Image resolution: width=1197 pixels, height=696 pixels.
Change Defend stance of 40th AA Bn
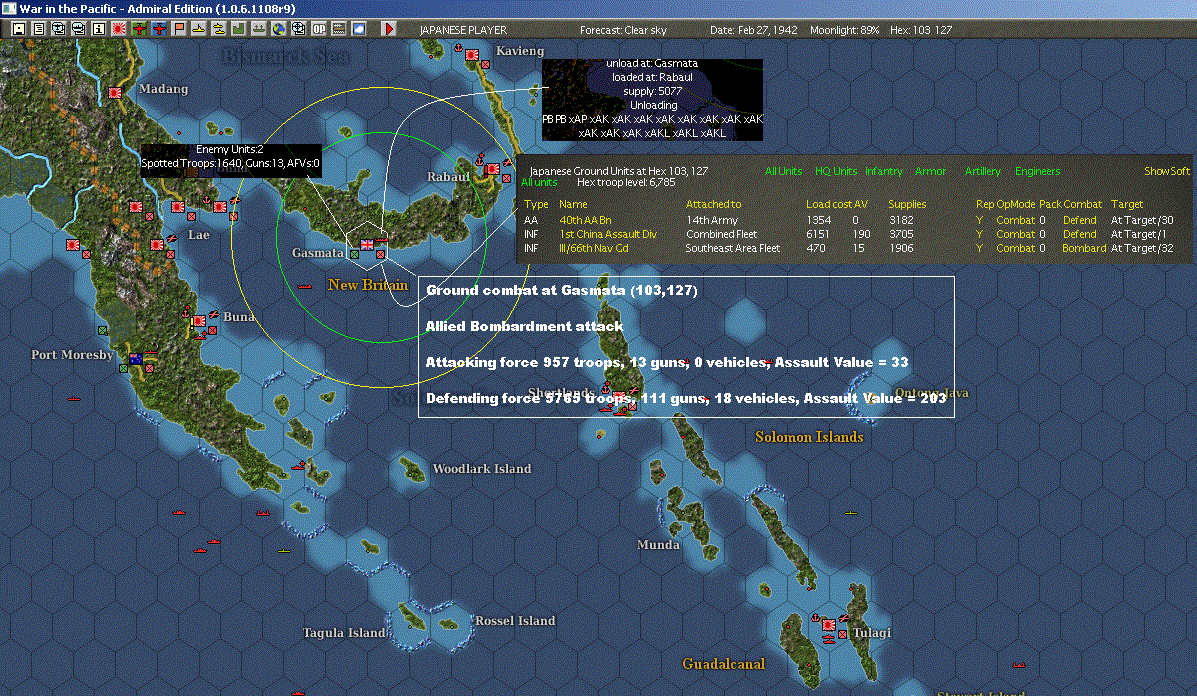point(1079,220)
